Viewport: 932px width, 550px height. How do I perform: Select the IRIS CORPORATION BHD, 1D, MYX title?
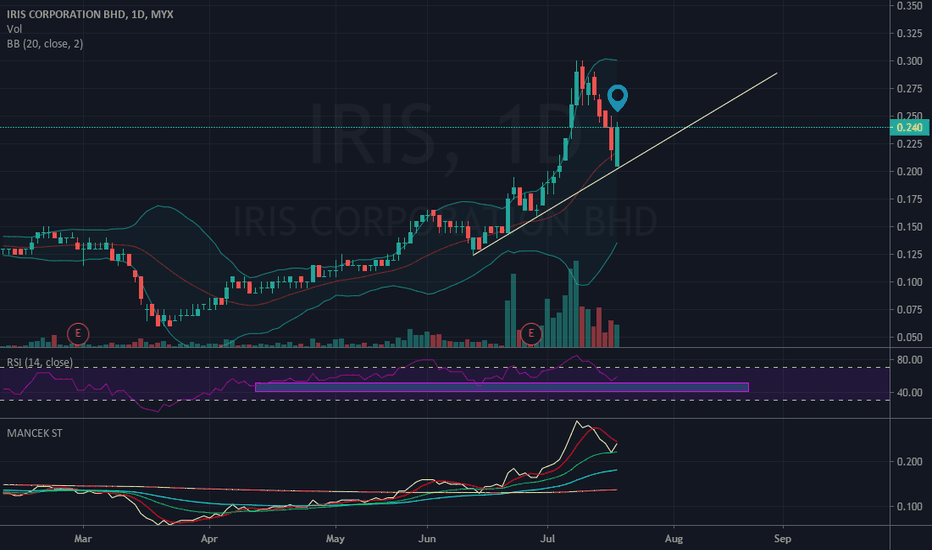90,14
